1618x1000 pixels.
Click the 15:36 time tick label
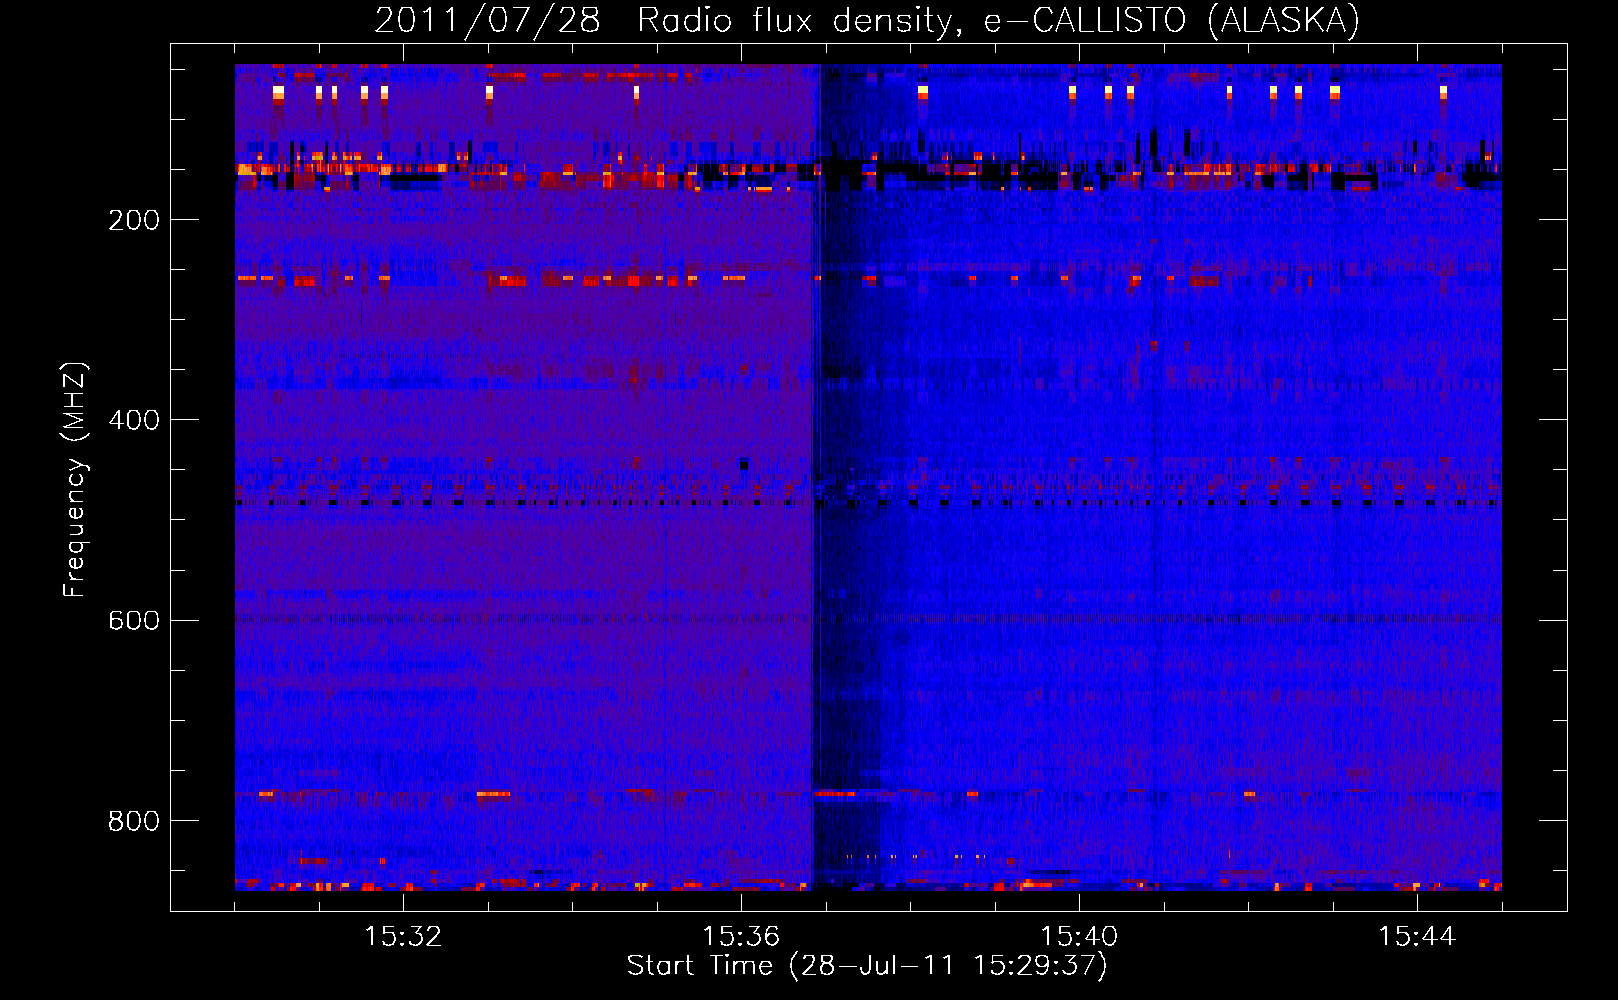tap(741, 937)
